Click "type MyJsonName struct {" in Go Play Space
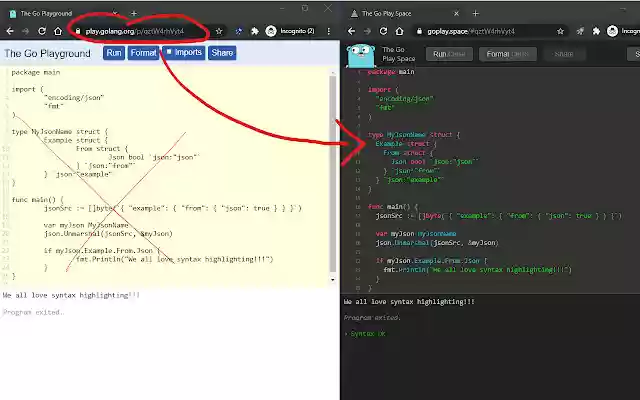Image resolution: width=640 pixels, height=400 pixels. (x=414, y=135)
